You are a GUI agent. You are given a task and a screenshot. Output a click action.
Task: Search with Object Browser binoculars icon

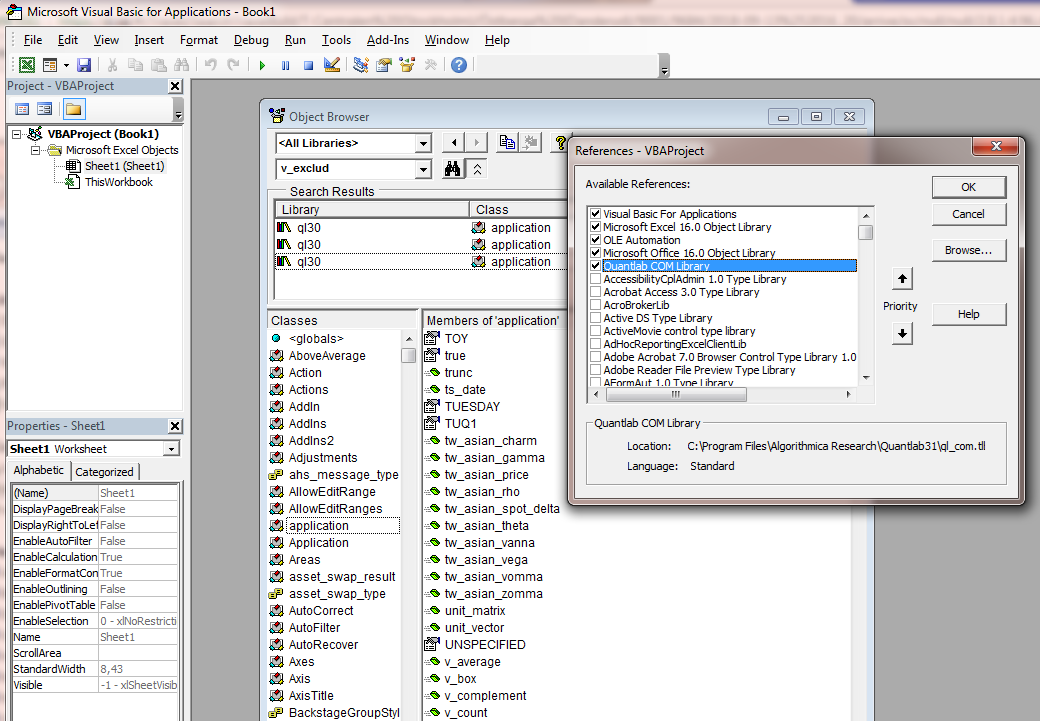[452, 169]
